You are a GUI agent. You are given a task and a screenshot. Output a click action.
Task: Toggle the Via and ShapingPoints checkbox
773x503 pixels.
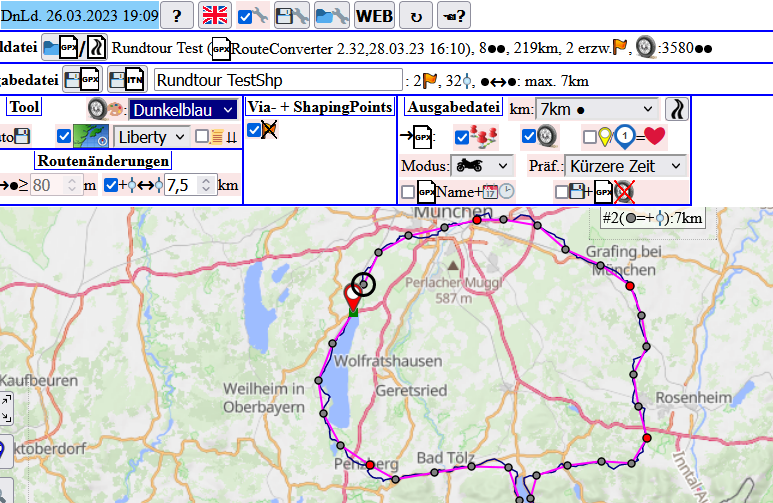tap(254, 130)
